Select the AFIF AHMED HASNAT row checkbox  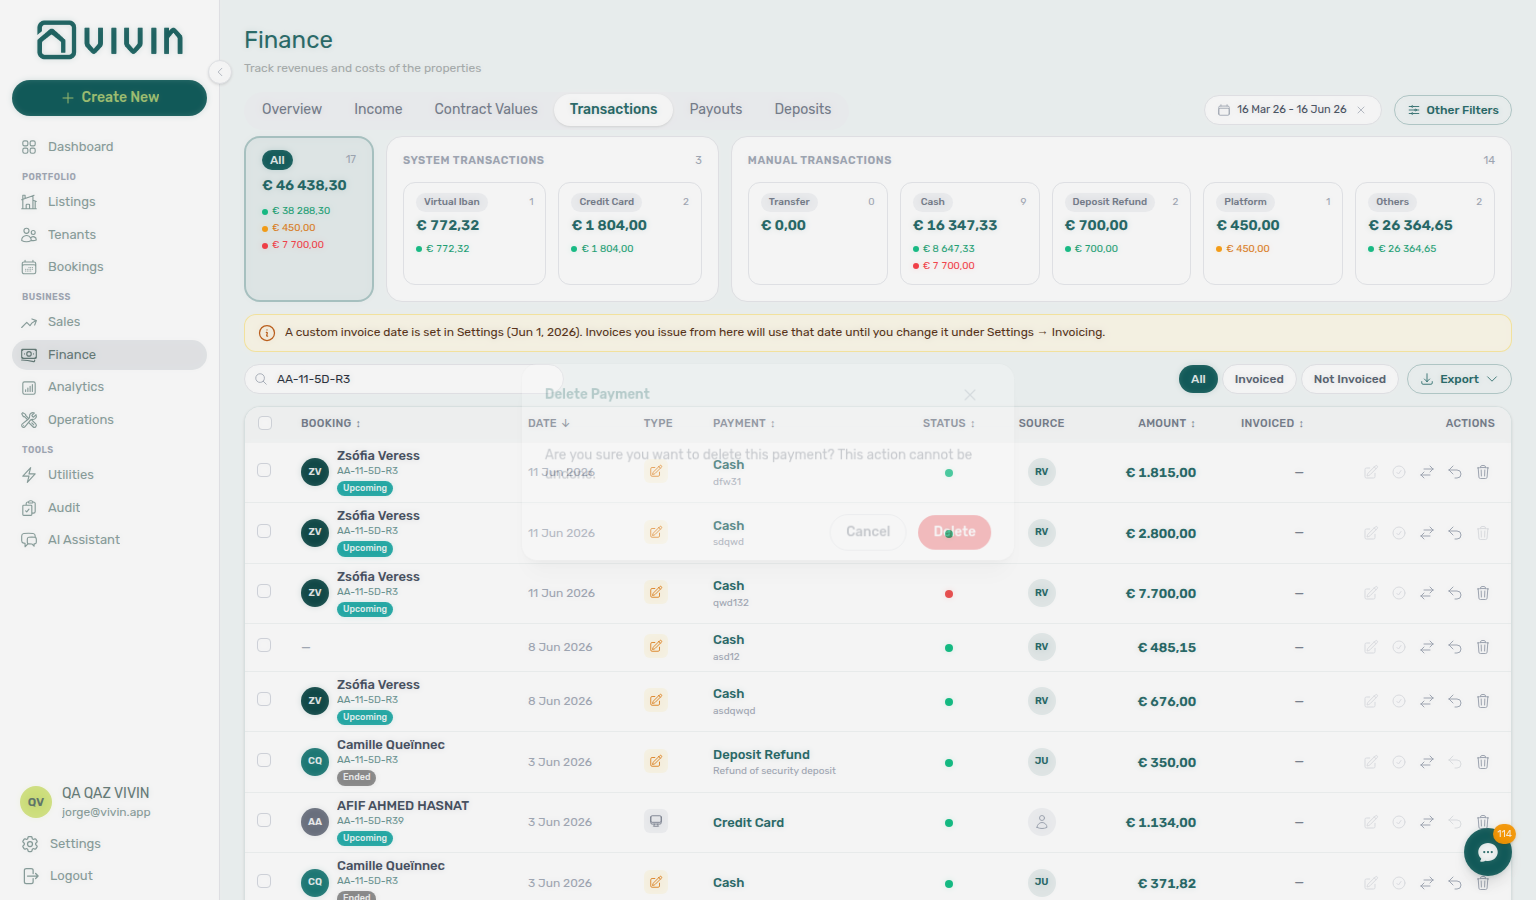coord(264,820)
